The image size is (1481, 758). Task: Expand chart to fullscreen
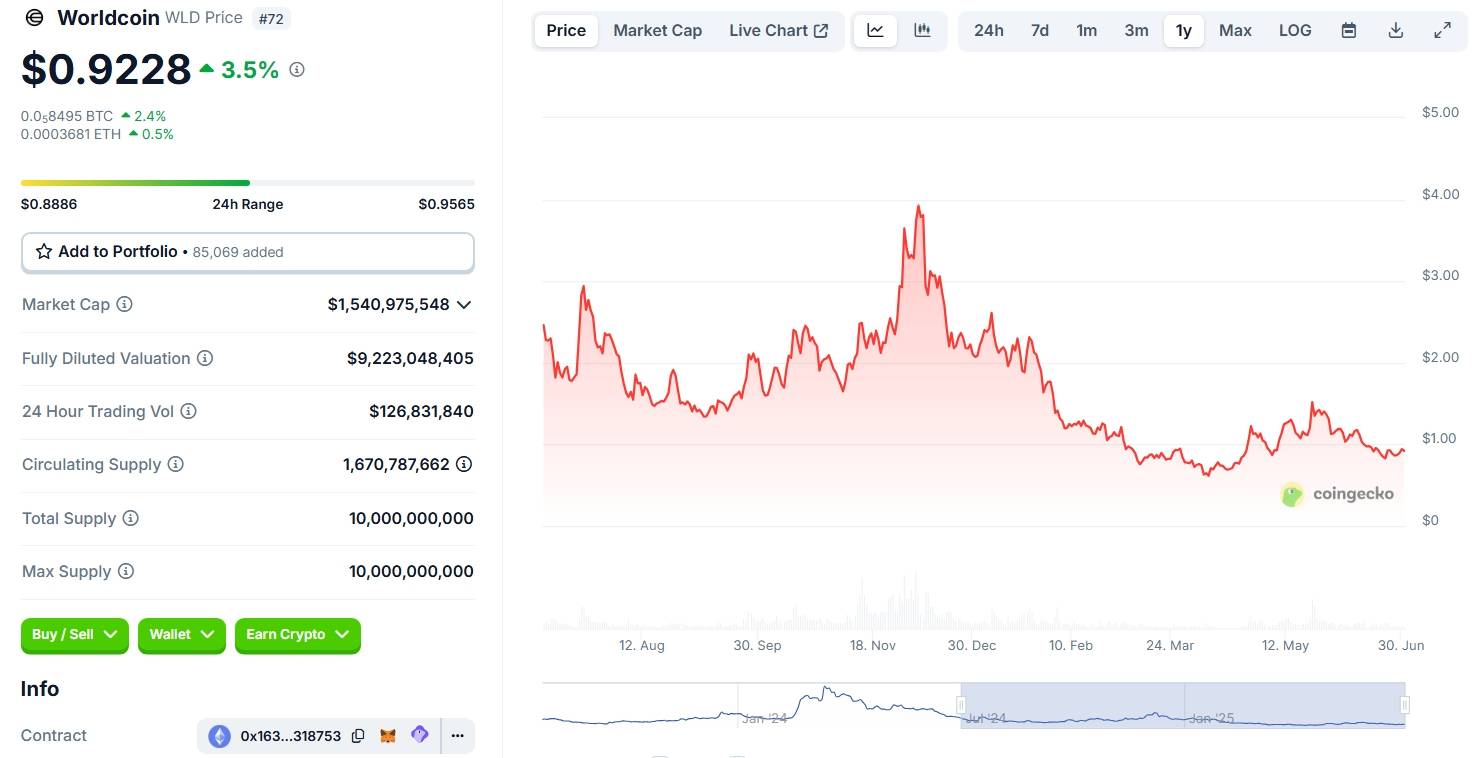click(1443, 30)
